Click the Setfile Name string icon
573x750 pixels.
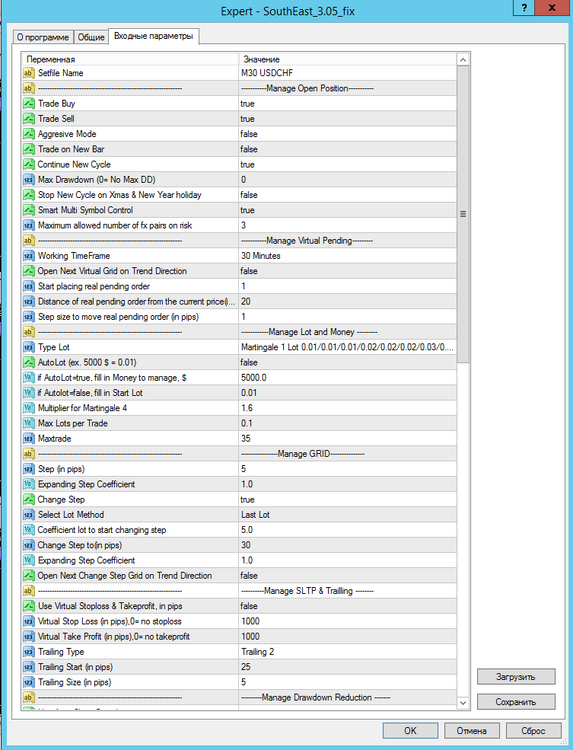tap(29, 73)
